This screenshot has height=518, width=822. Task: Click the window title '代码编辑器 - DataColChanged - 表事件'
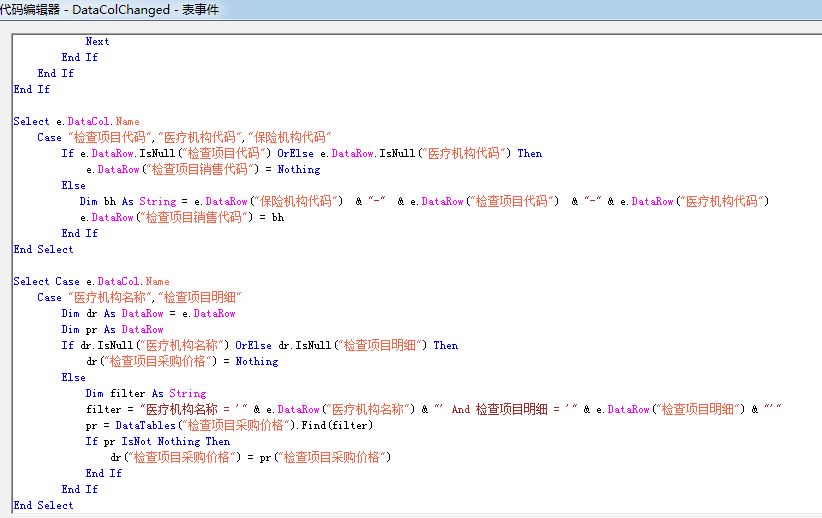click(110, 9)
